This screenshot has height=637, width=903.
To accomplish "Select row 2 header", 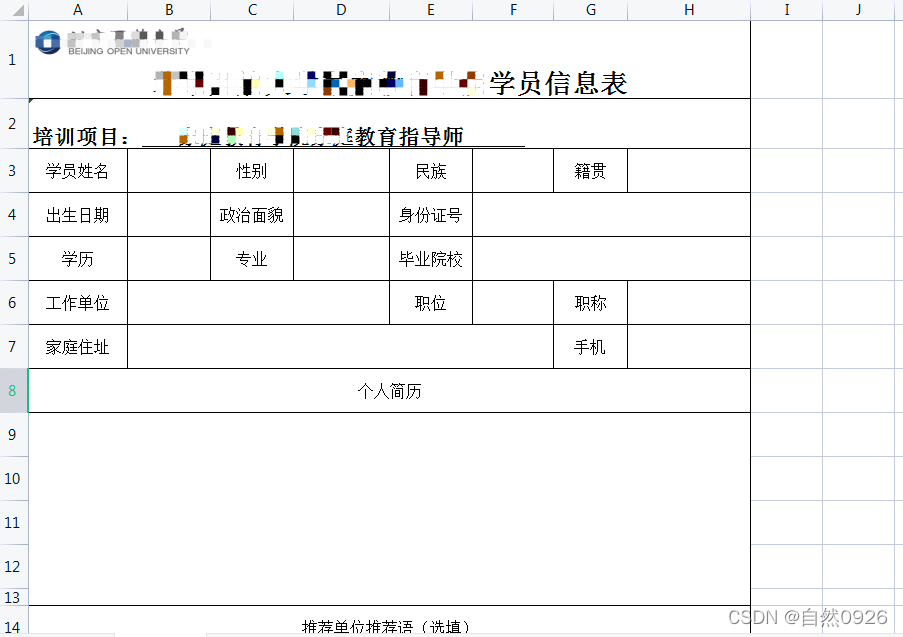I will pyautogui.click(x=14, y=123).
